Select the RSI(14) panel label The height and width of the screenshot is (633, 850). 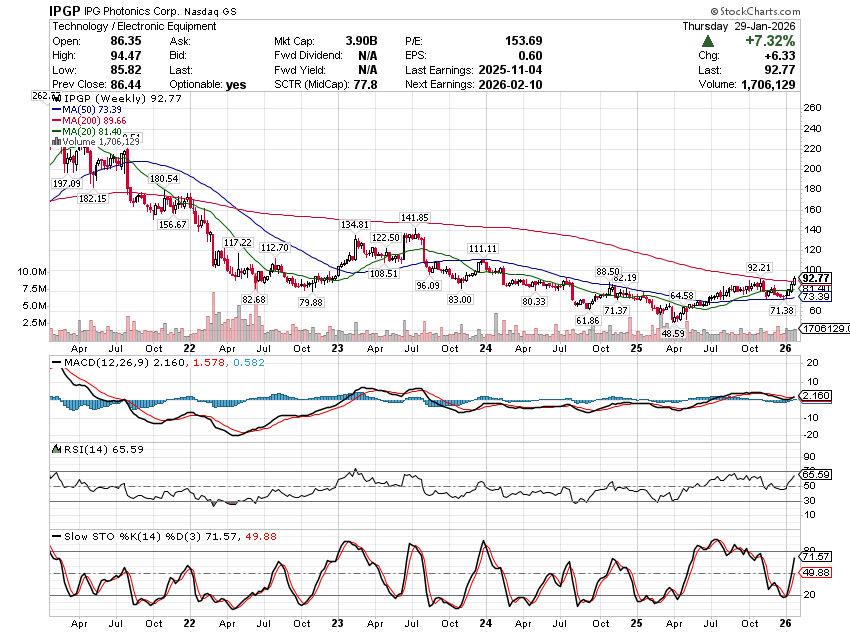(75, 449)
